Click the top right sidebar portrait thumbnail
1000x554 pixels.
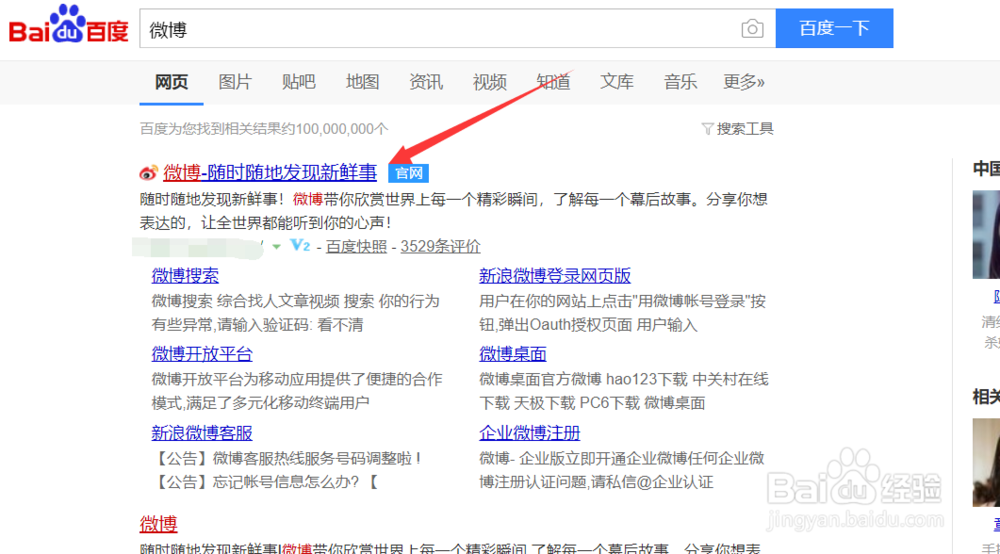[986, 235]
